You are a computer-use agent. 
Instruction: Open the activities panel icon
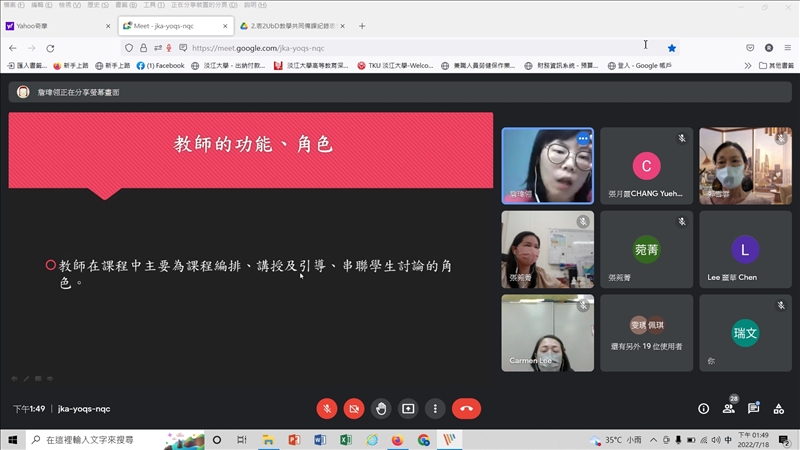(x=779, y=408)
